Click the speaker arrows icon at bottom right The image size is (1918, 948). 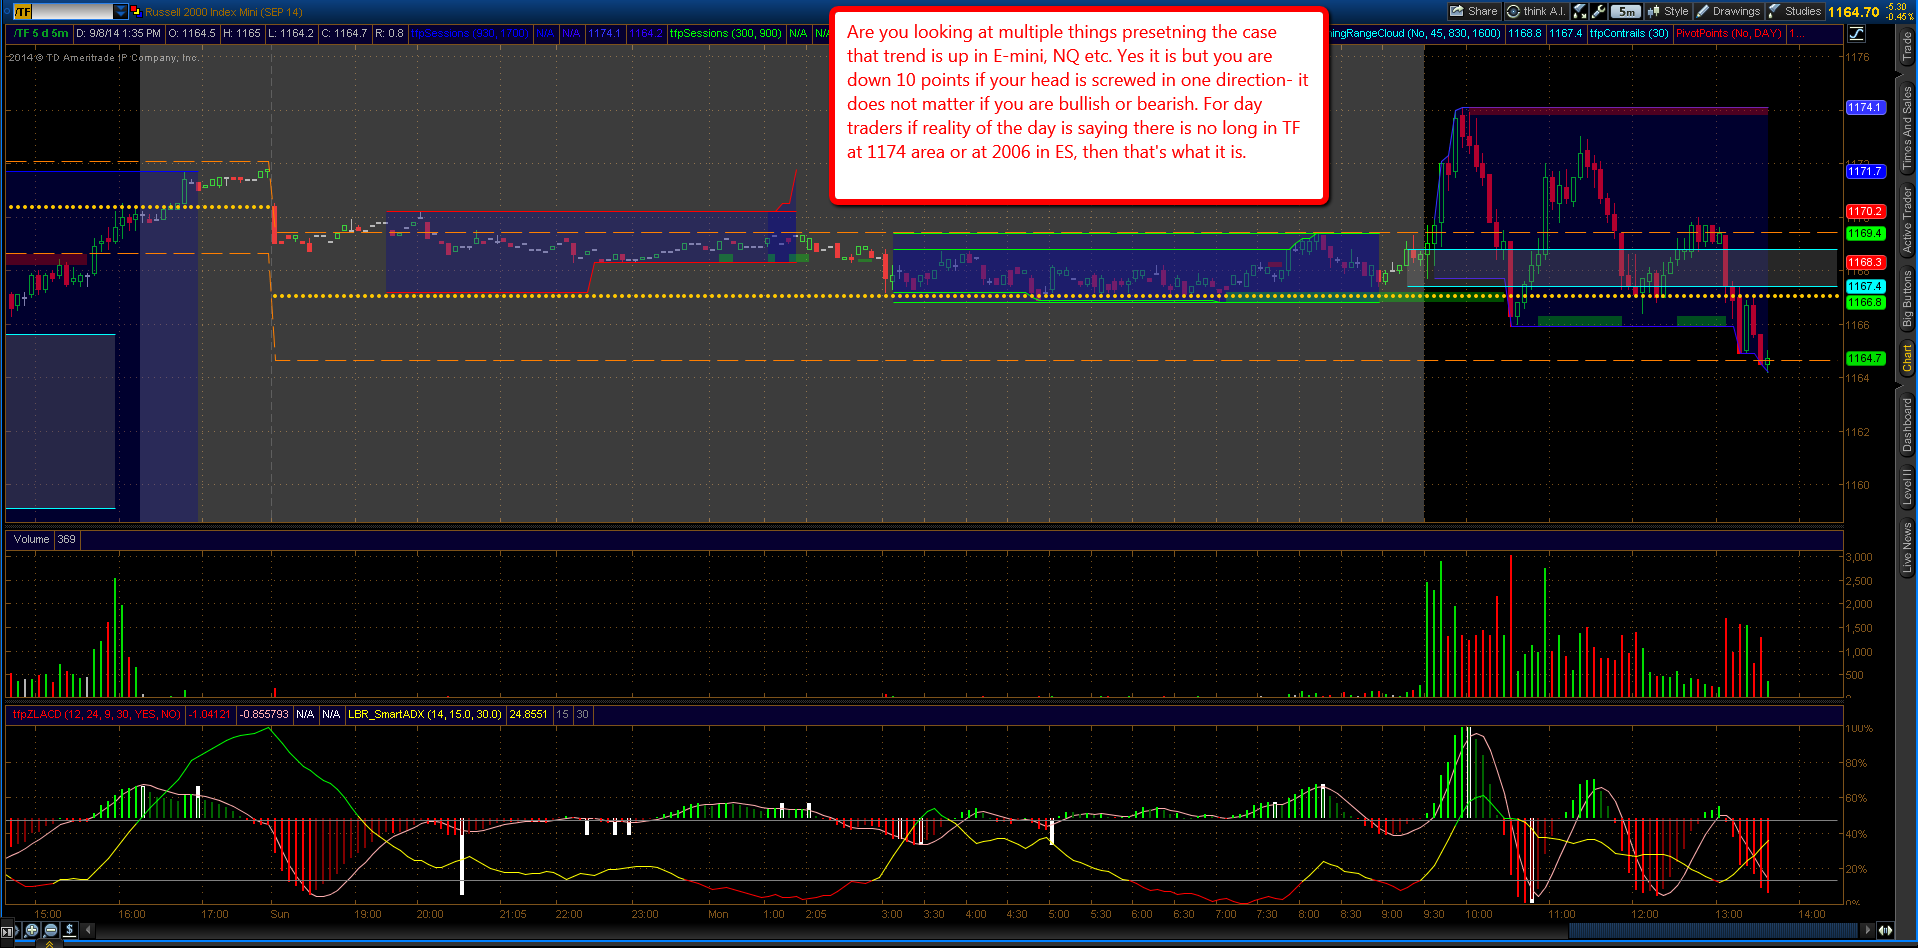point(1885,930)
